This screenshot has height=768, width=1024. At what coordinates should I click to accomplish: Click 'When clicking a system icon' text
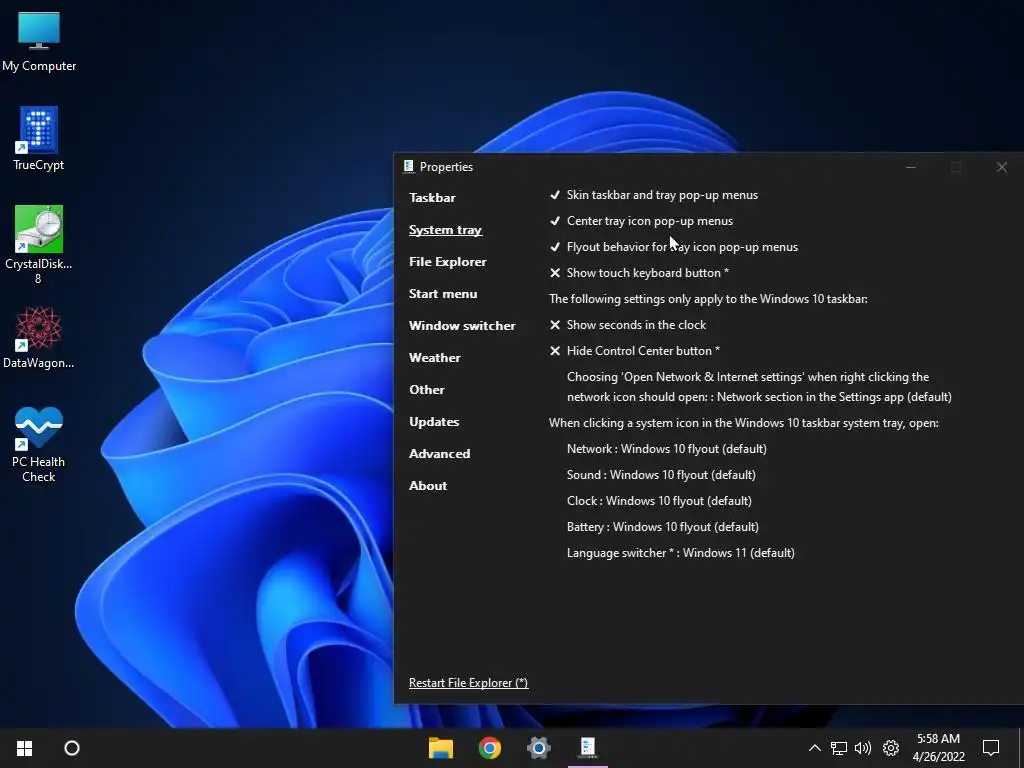[x=744, y=423]
